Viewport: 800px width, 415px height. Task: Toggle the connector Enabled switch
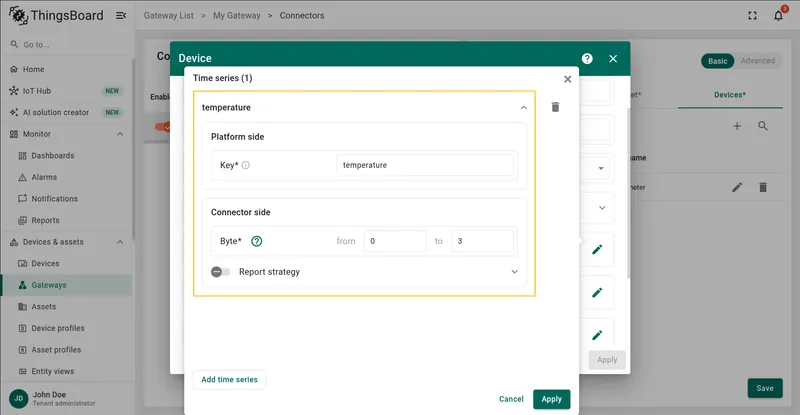tap(163, 127)
